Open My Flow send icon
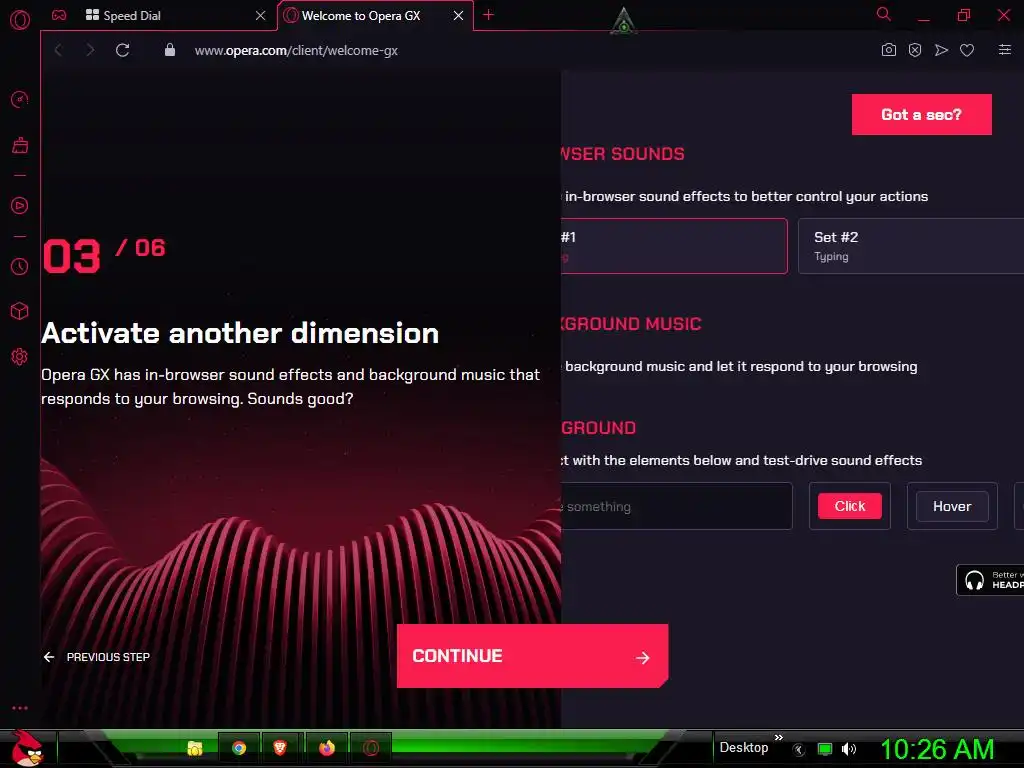 pos(941,50)
